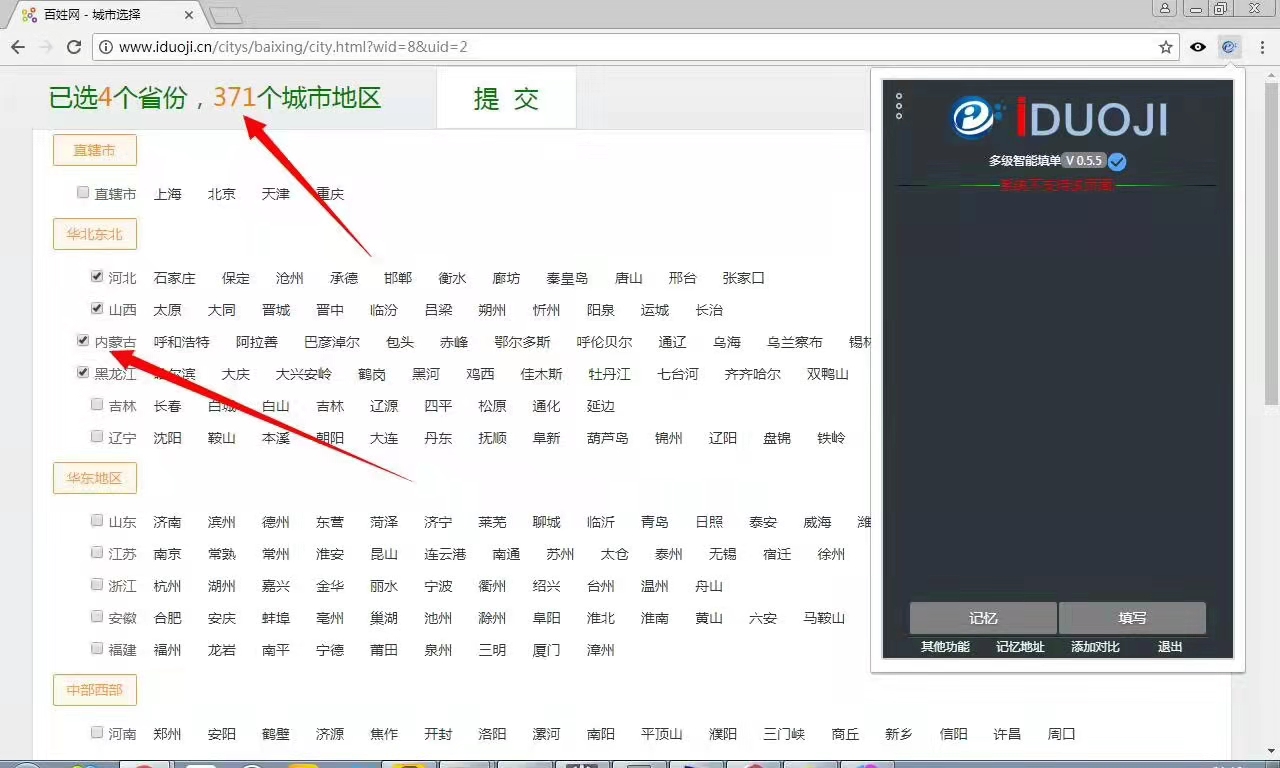Select the 江苏 province checkbox

(97, 552)
